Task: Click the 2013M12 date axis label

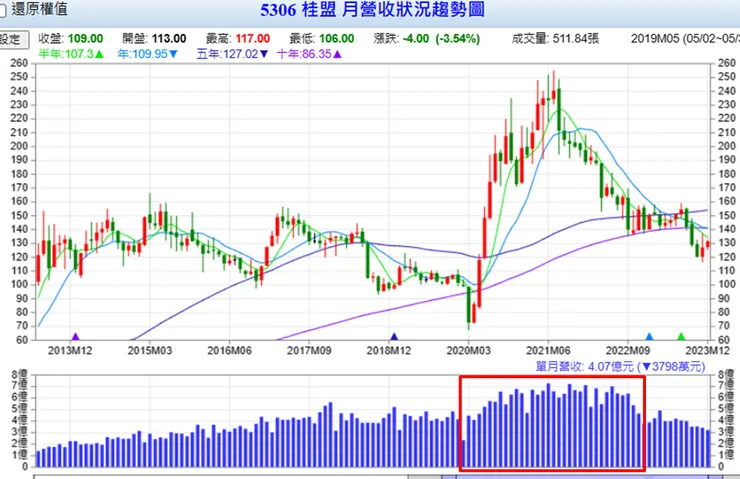Action: click(70, 351)
